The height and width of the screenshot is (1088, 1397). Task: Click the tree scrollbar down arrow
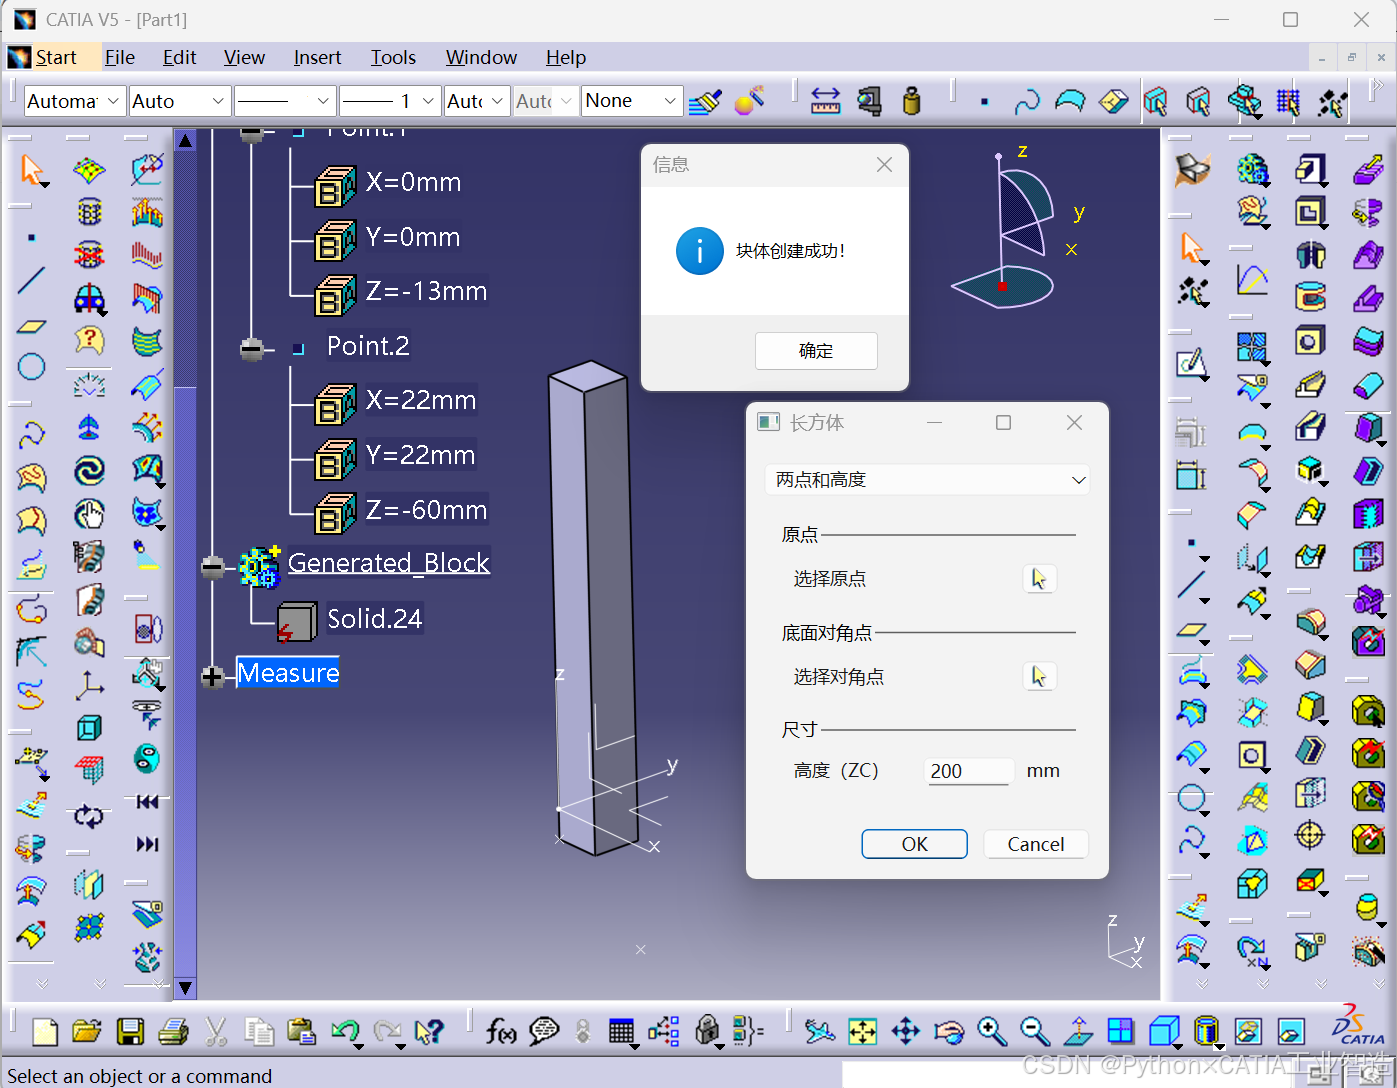[x=185, y=988]
